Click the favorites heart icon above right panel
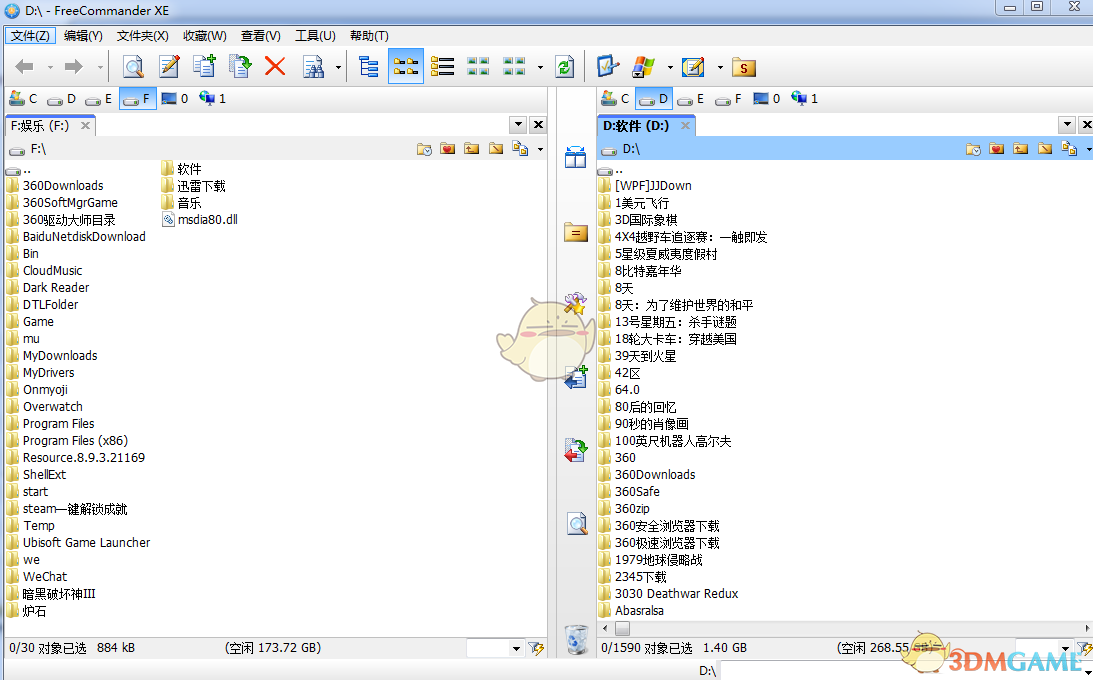The width and height of the screenshot is (1093, 680). [x=996, y=148]
